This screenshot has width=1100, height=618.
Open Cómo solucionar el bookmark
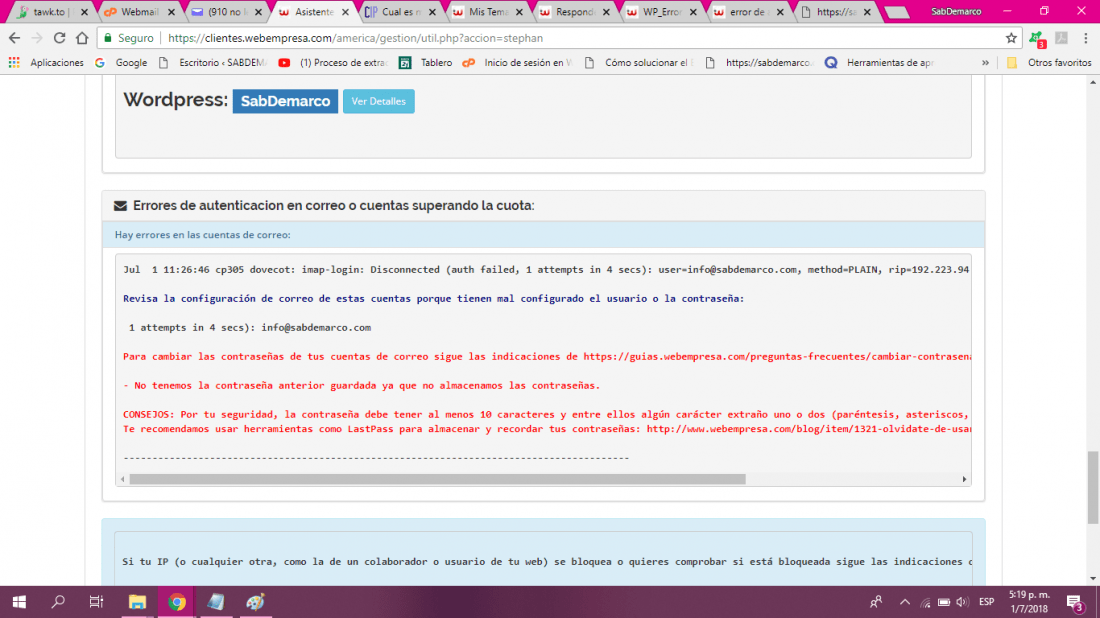[638, 62]
